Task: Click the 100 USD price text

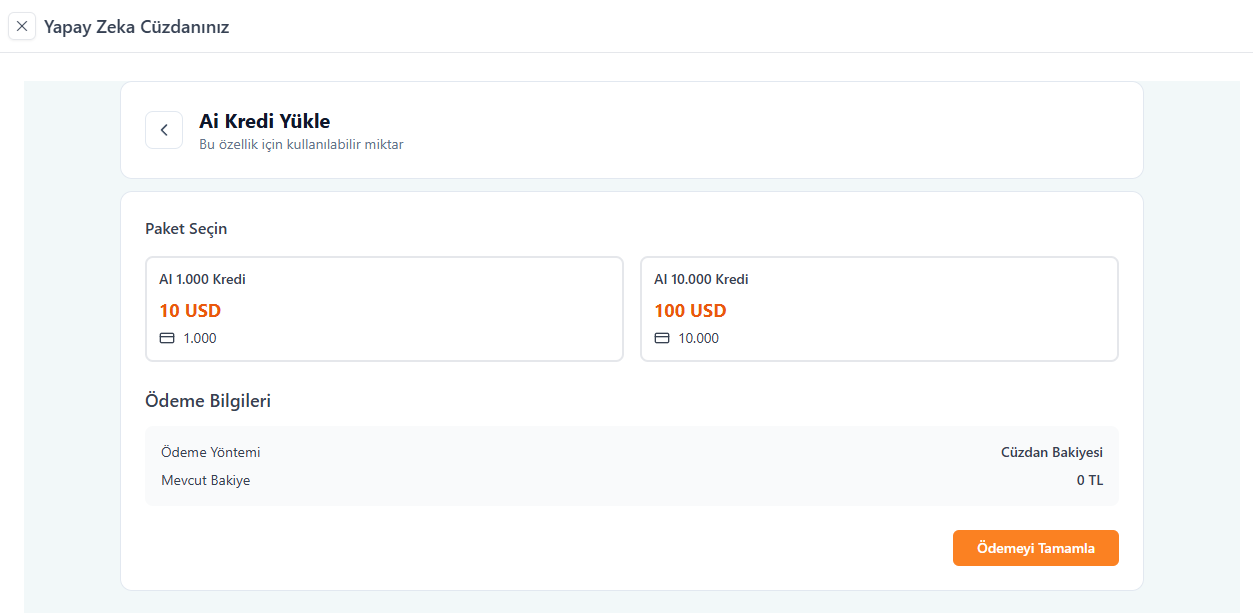Action: [x=690, y=310]
